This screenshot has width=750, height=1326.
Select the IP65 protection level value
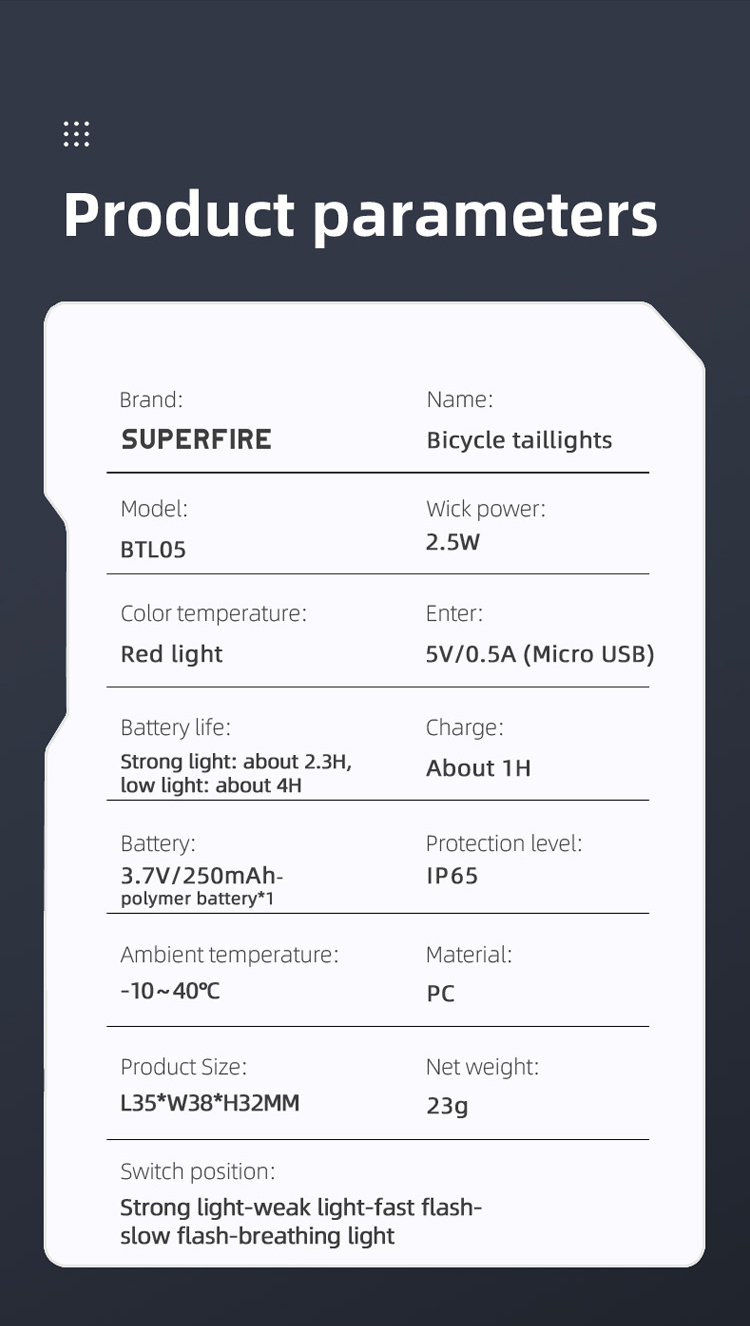click(x=452, y=876)
